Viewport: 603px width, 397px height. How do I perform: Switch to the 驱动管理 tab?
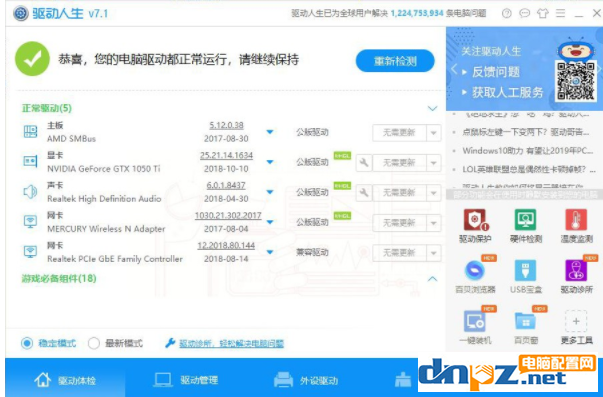pyautogui.click(x=185, y=380)
